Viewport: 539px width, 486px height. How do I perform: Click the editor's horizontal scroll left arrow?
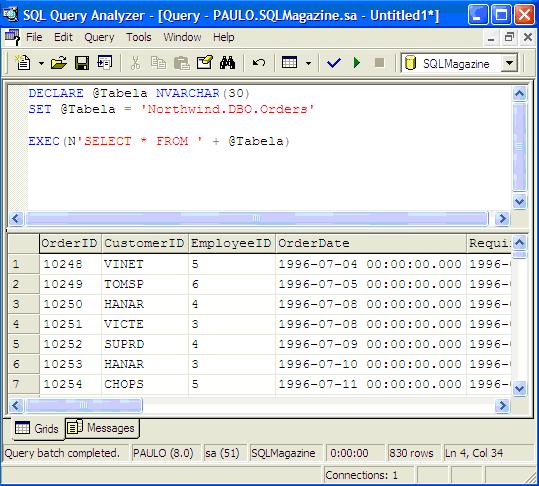tap(16, 218)
